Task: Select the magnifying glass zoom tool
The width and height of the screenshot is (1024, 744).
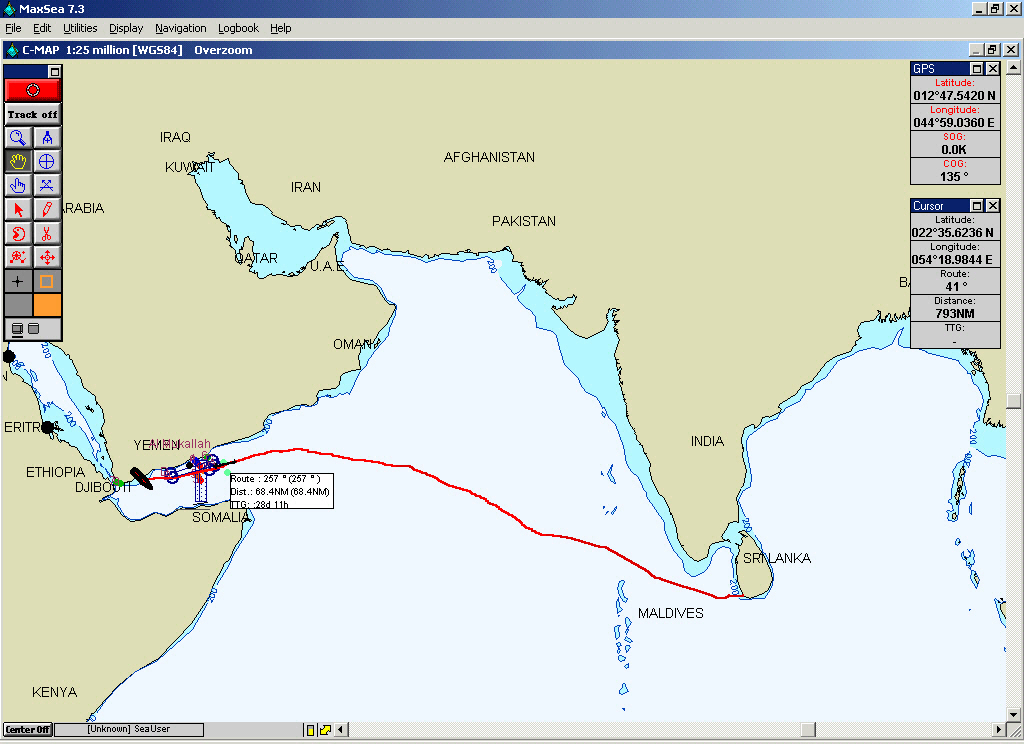Action: point(18,138)
